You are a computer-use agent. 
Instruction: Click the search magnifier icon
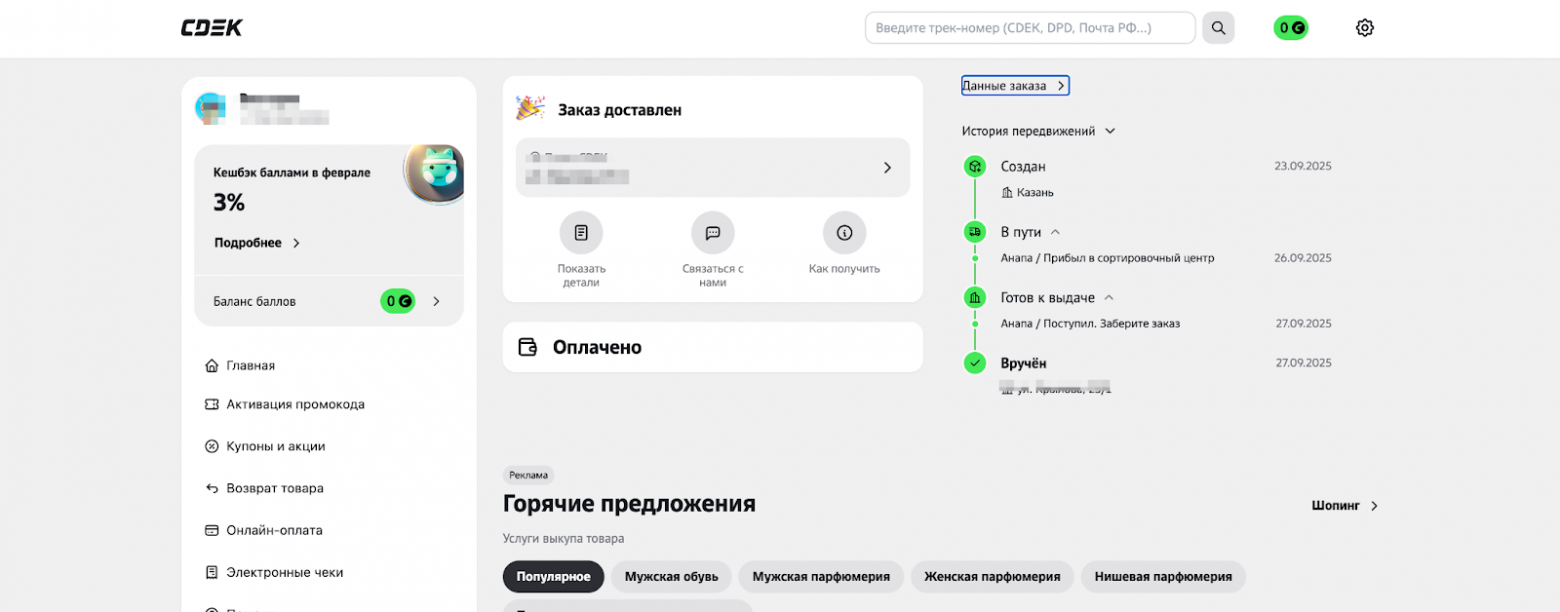pos(1218,27)
